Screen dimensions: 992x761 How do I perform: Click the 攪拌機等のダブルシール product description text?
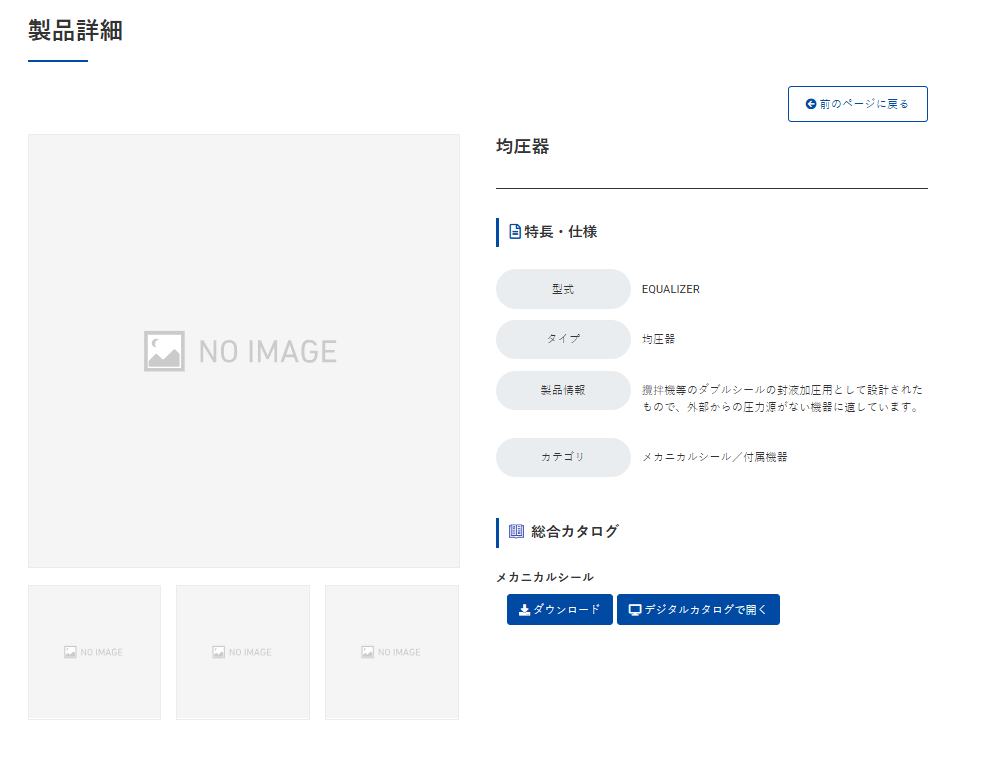(782, 398)
